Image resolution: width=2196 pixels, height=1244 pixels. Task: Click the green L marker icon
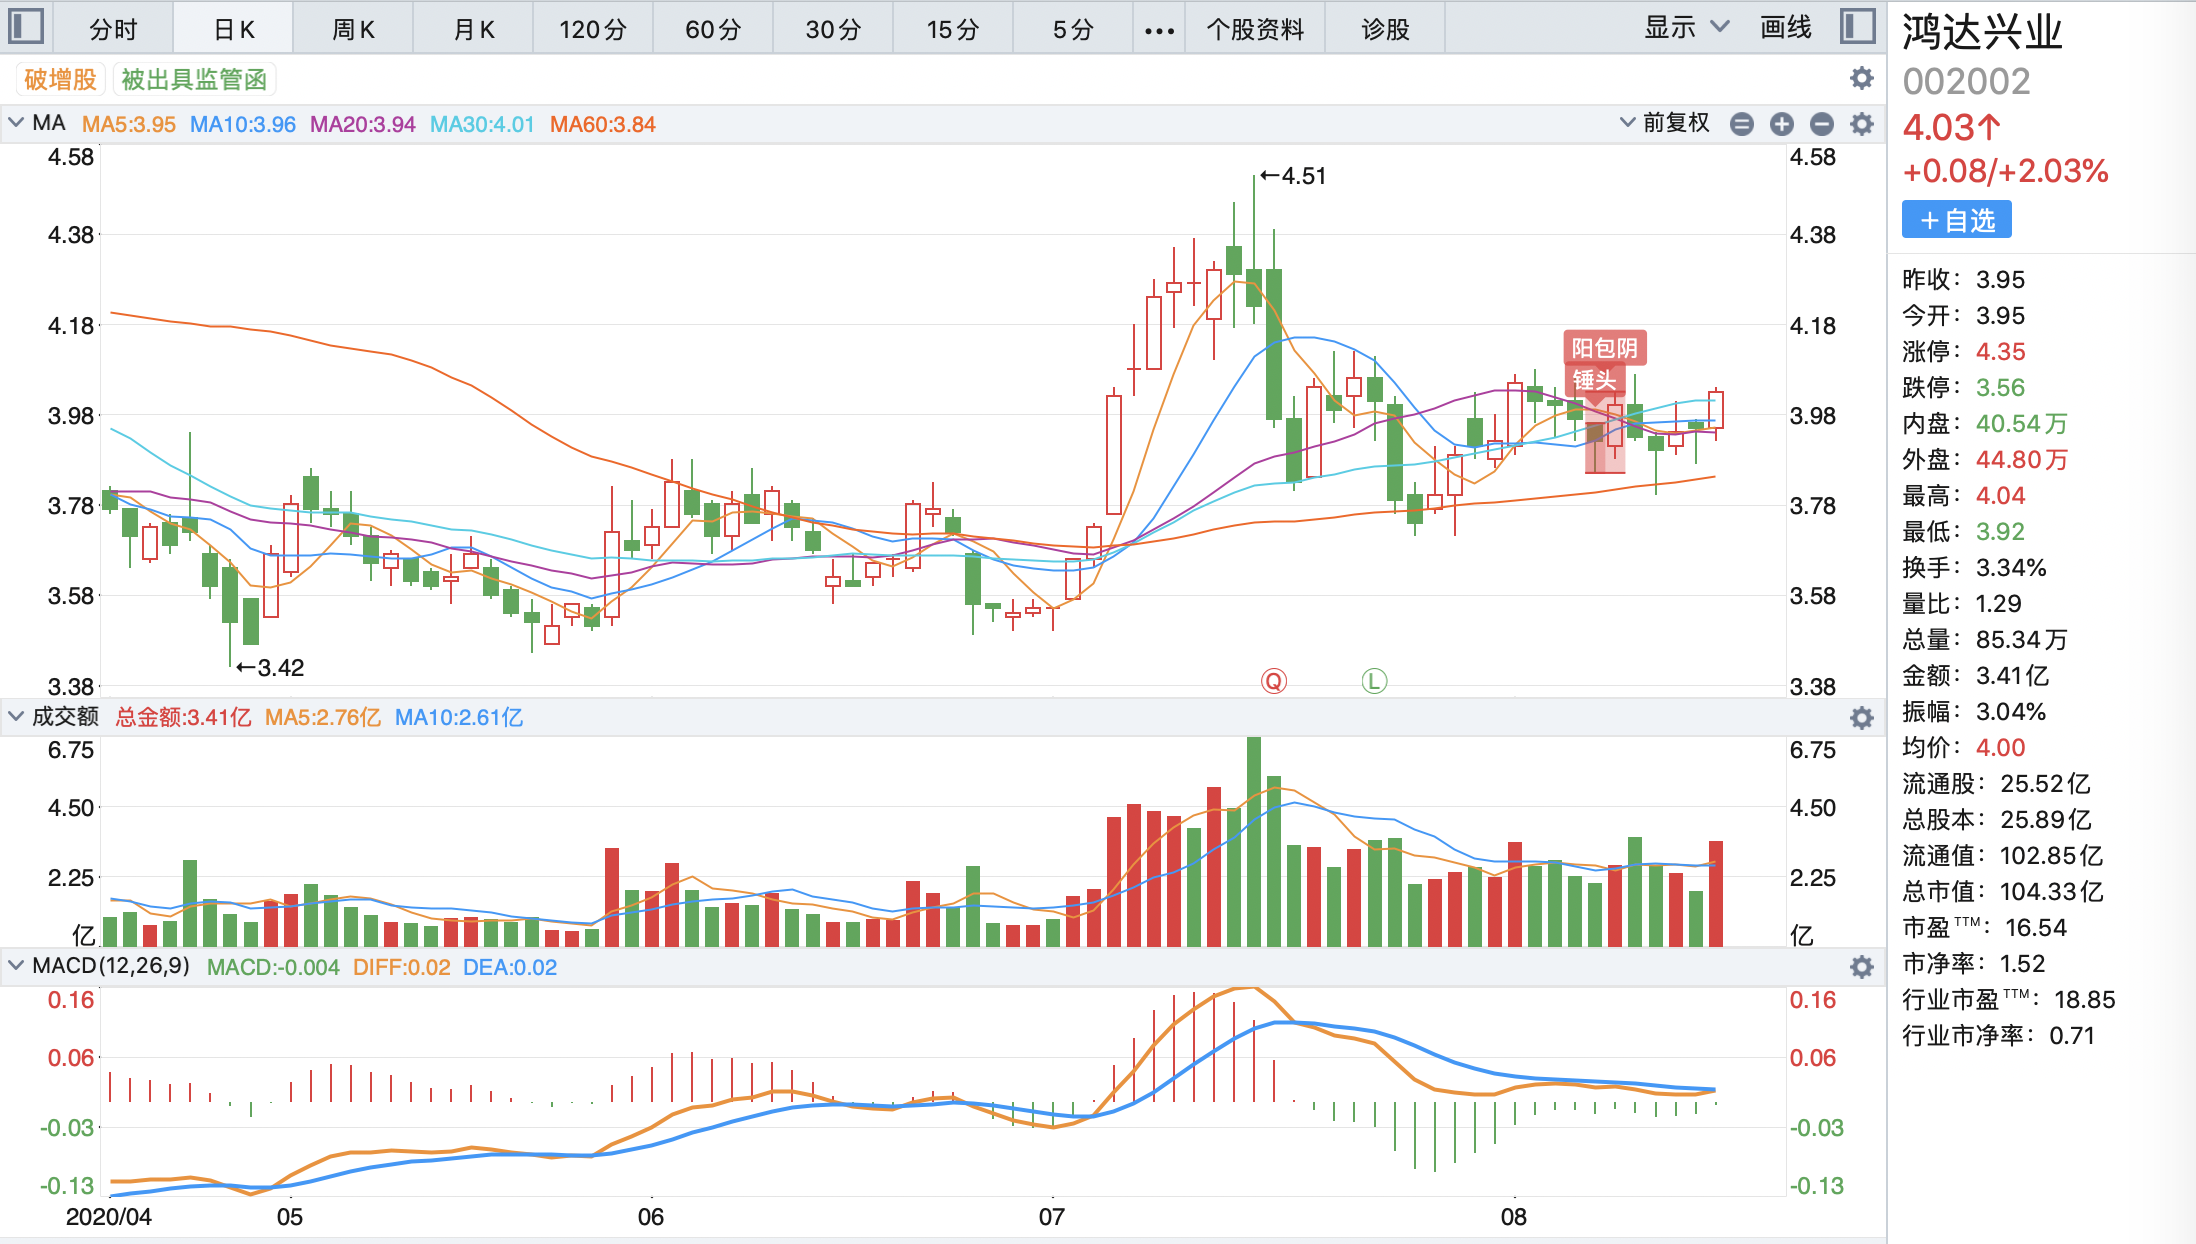(x=1374, y=681)
